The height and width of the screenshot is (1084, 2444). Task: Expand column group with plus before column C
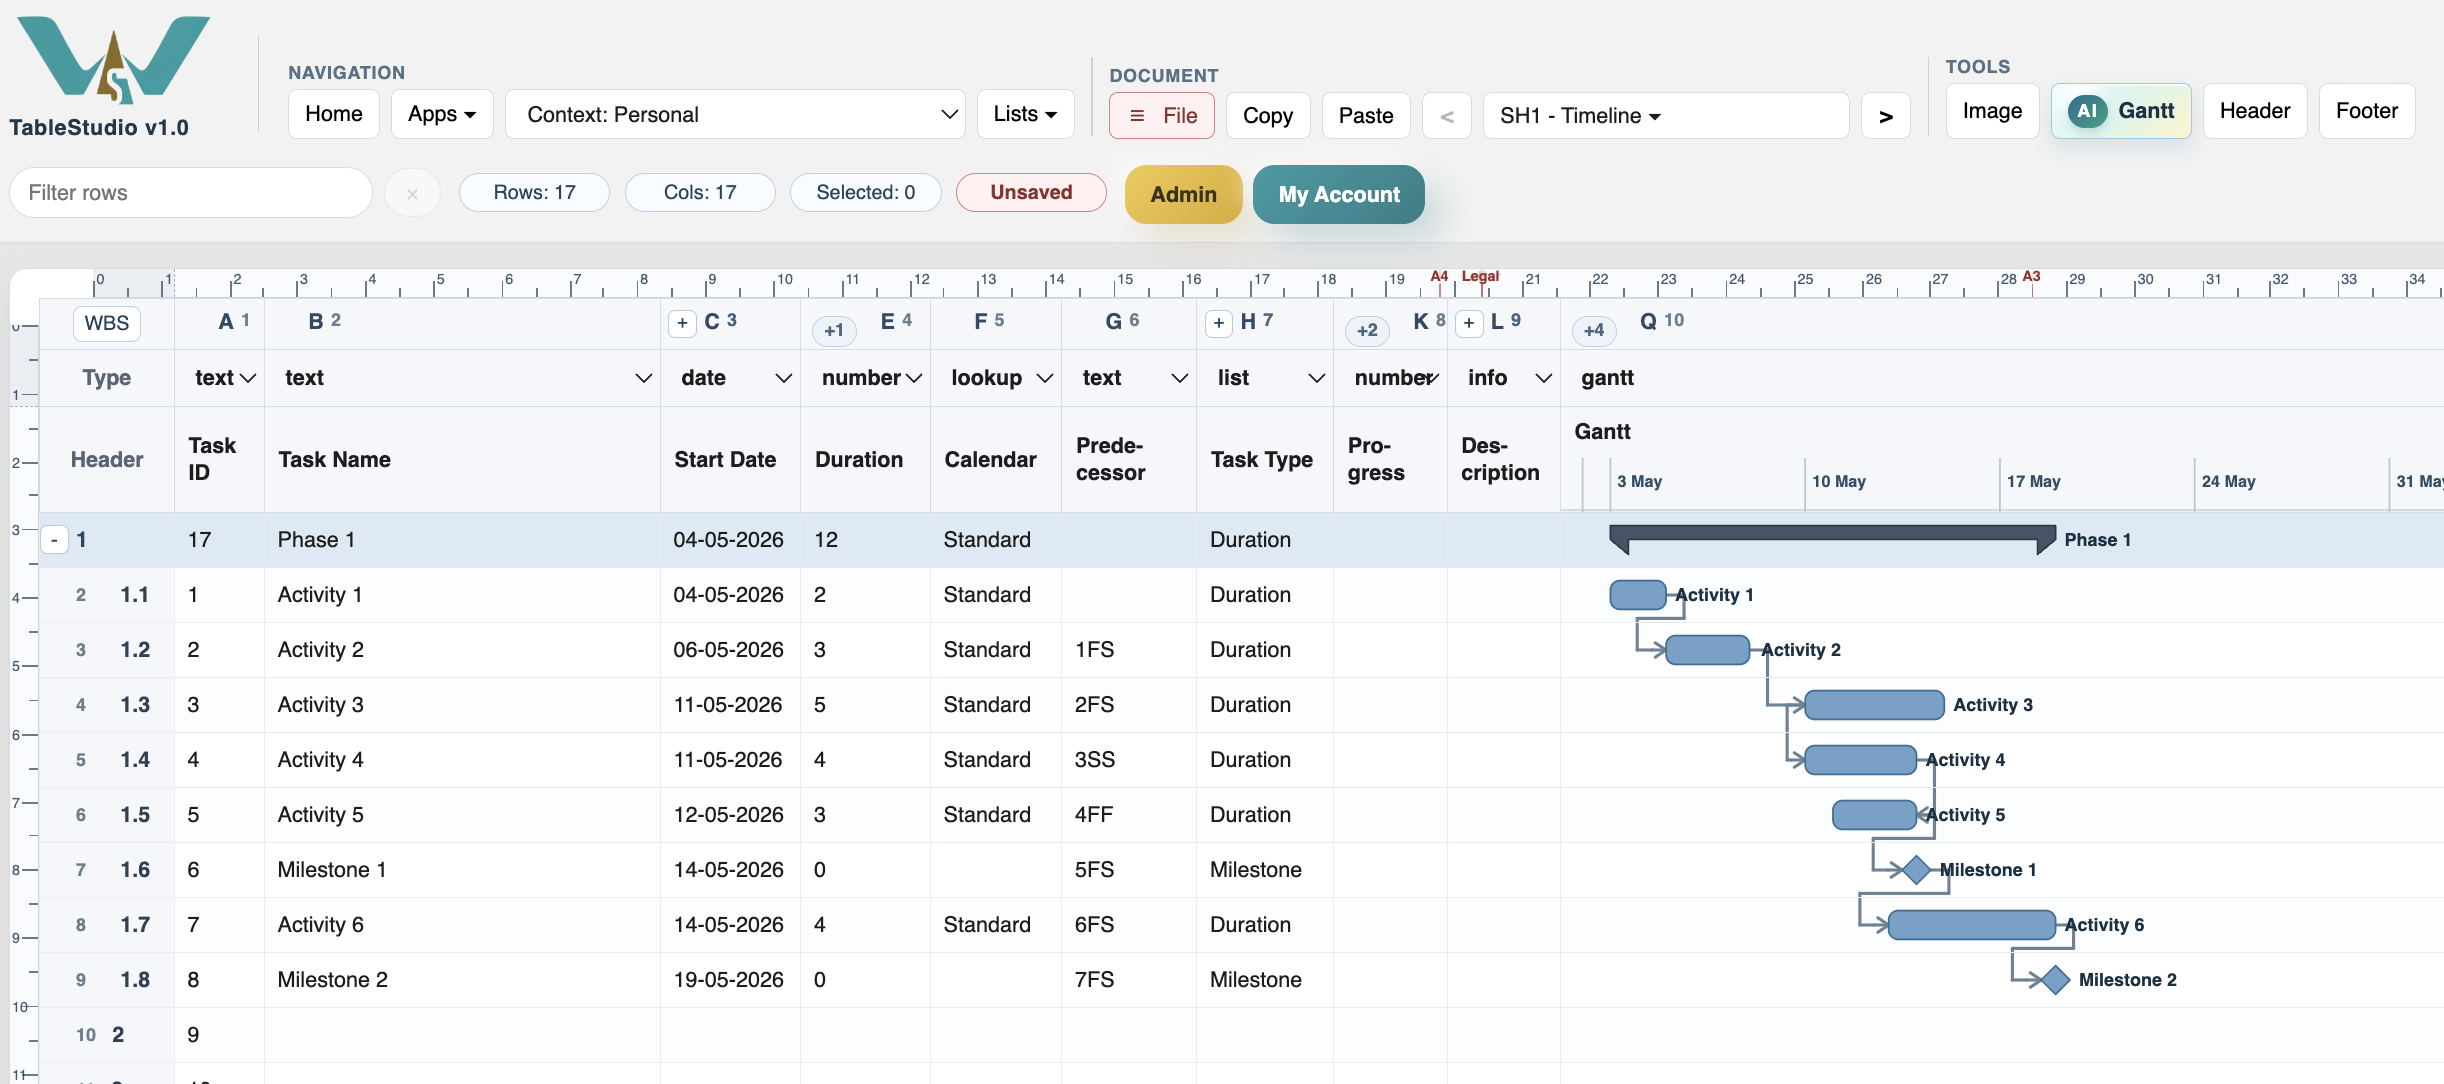(x=682, y=323)
